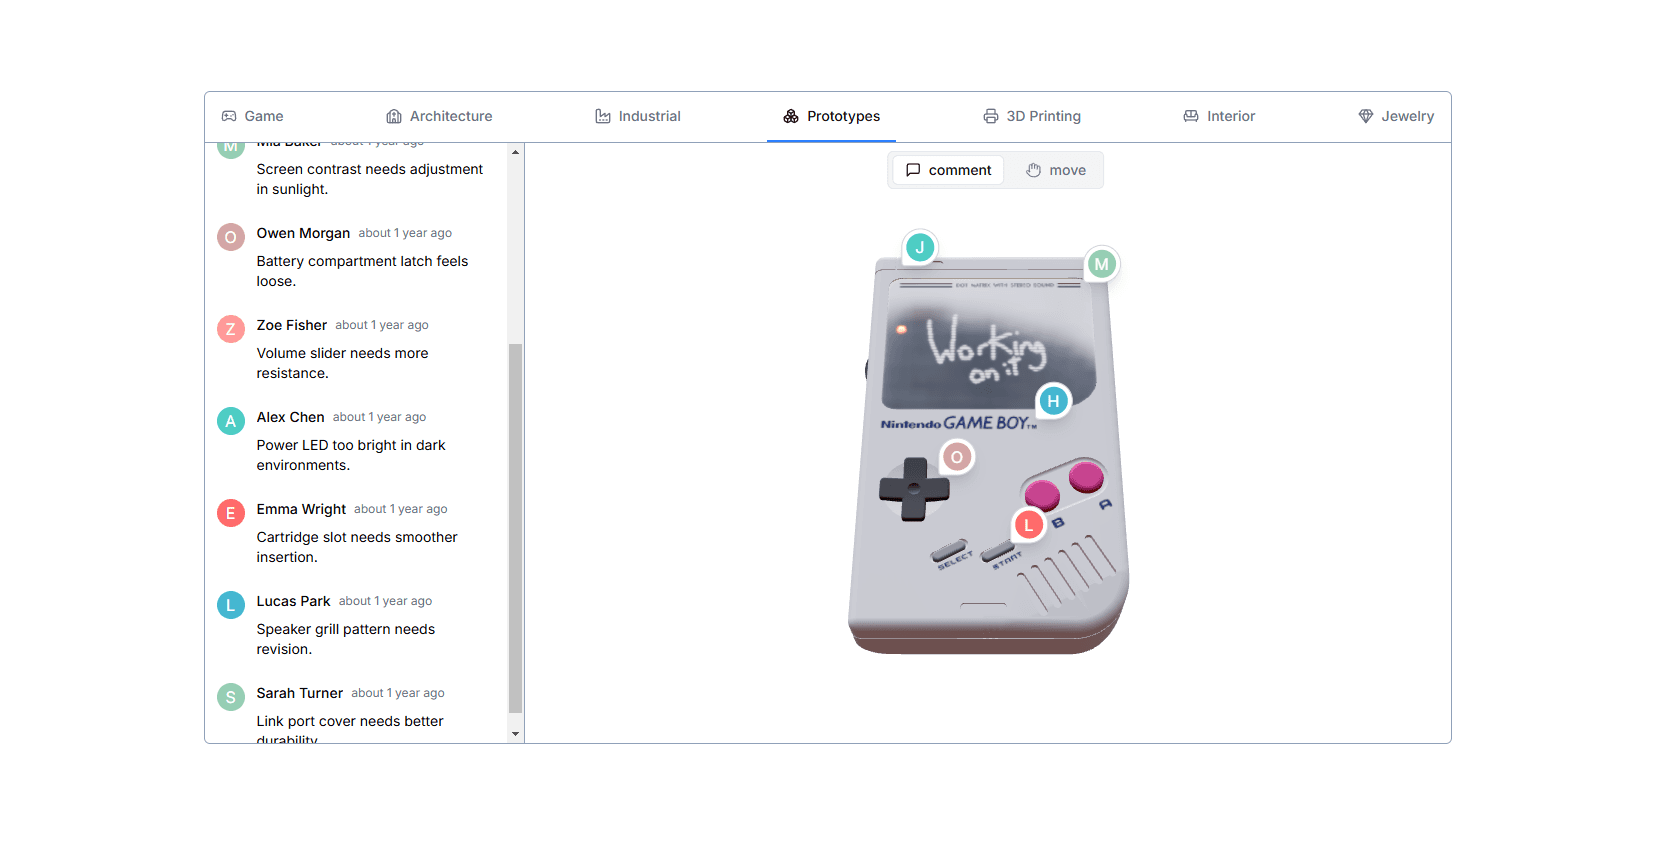The image size is (1677, 858).
Task: Click the J comment pin on the model
Action: pyautogui.click(x=920, y=247)
